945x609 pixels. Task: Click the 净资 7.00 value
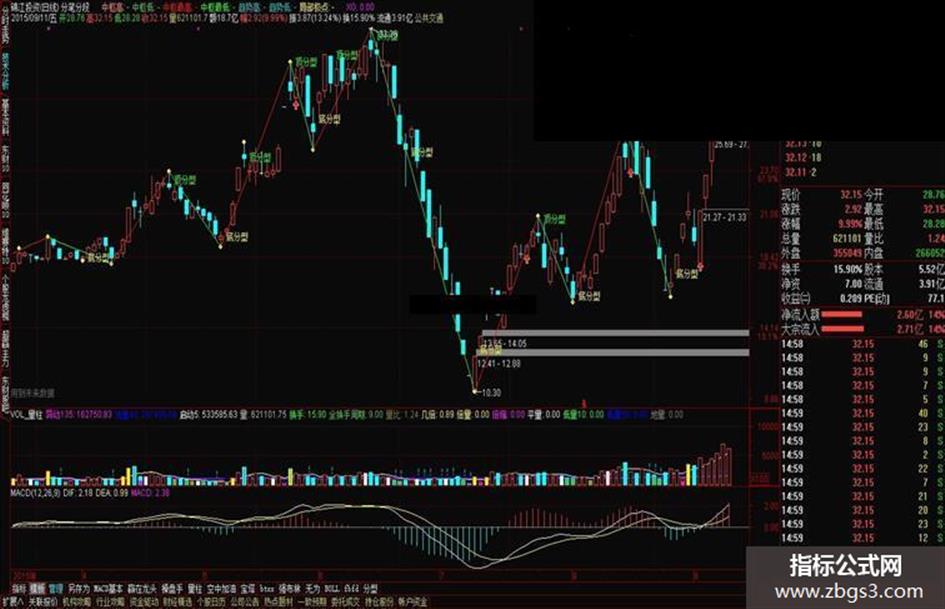tap(853, 283)
